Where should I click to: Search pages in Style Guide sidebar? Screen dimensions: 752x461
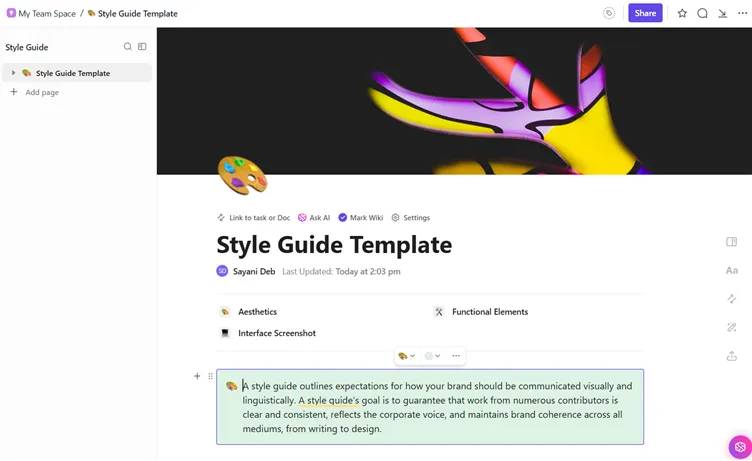(x=128, y=47)
